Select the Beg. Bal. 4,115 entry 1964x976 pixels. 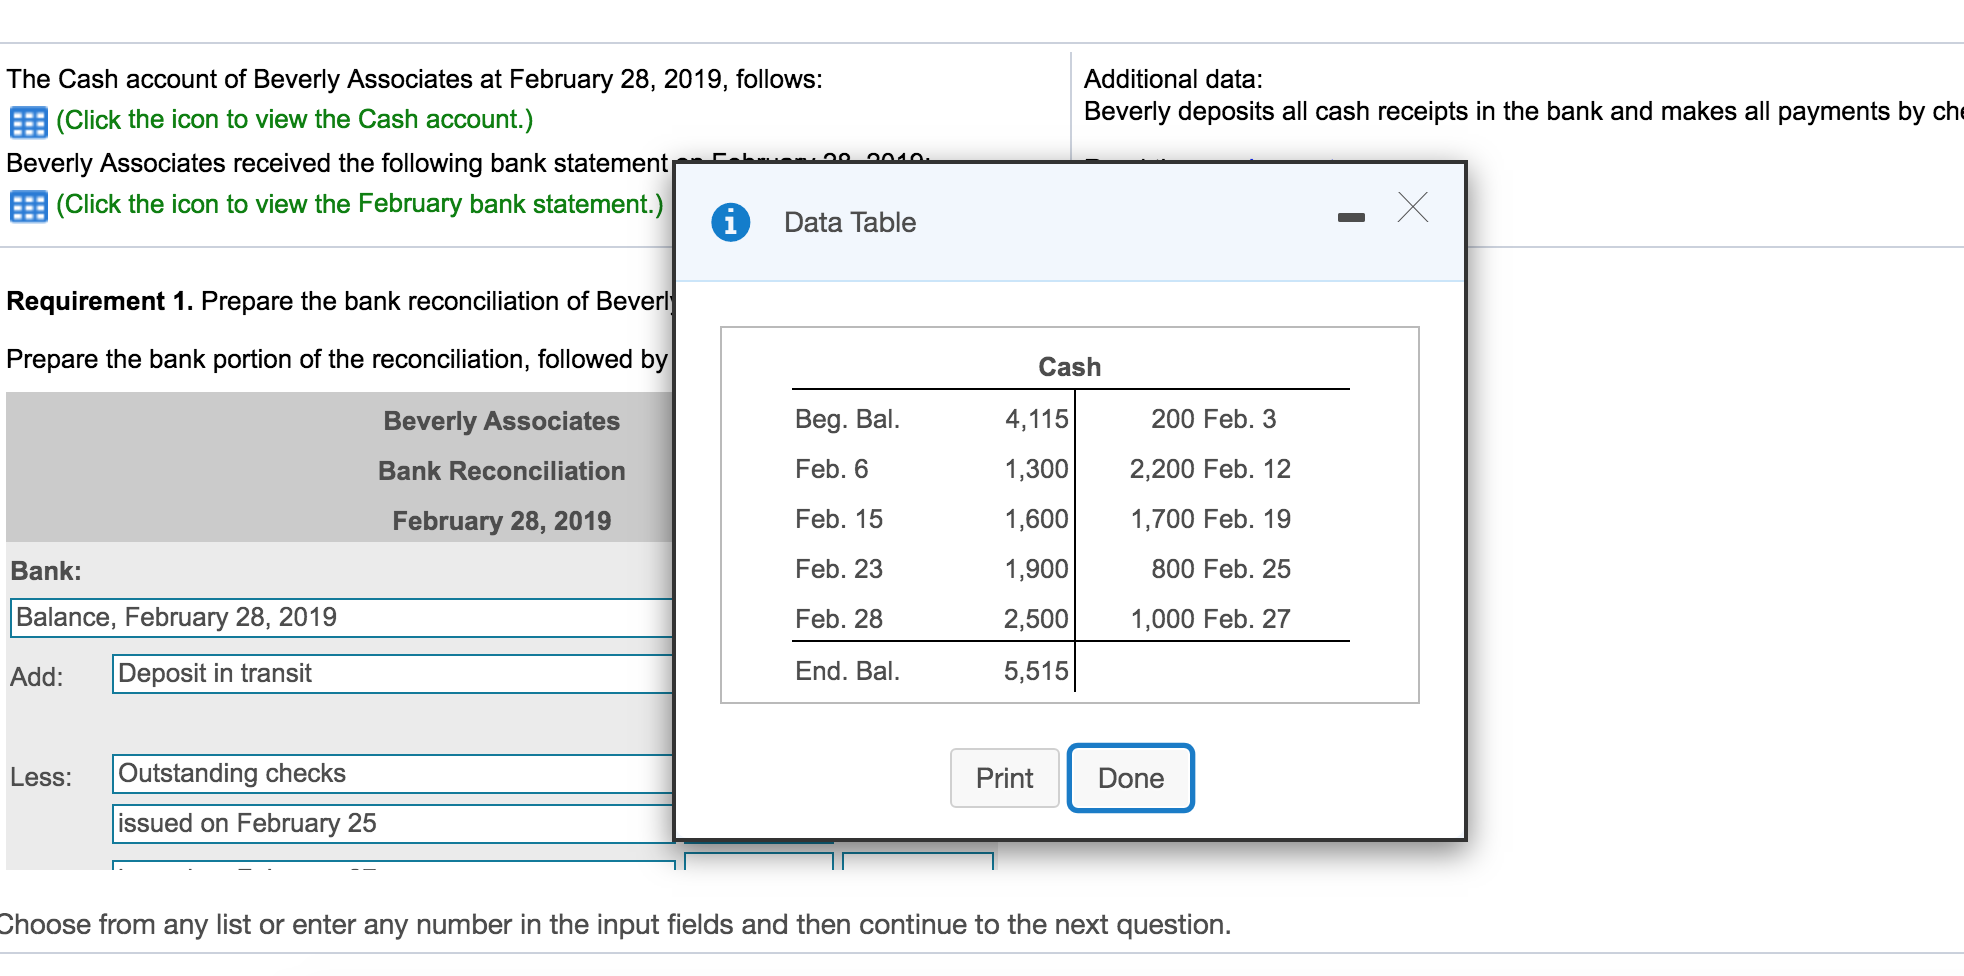(930, 419)
